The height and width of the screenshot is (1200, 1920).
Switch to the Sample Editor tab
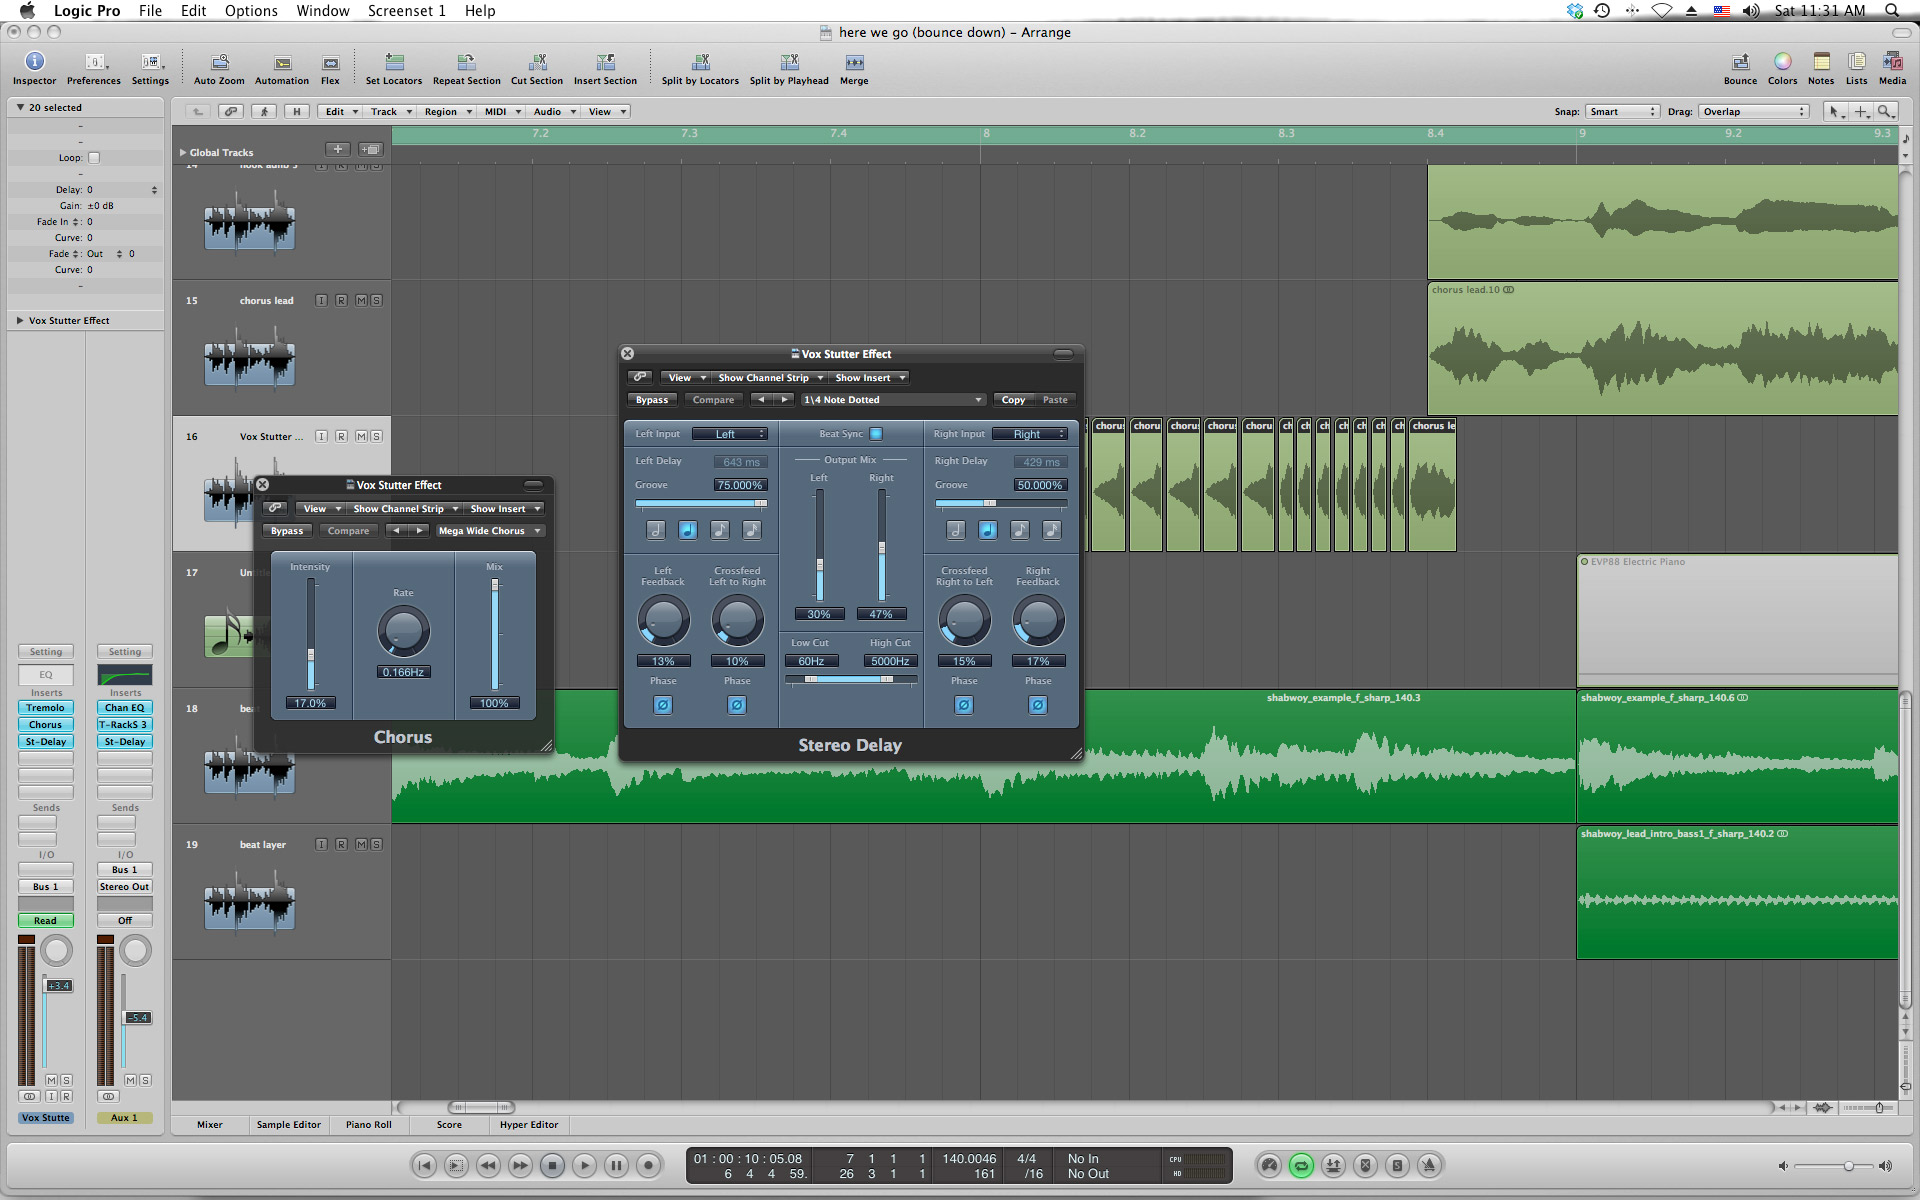click(288, 1124)
